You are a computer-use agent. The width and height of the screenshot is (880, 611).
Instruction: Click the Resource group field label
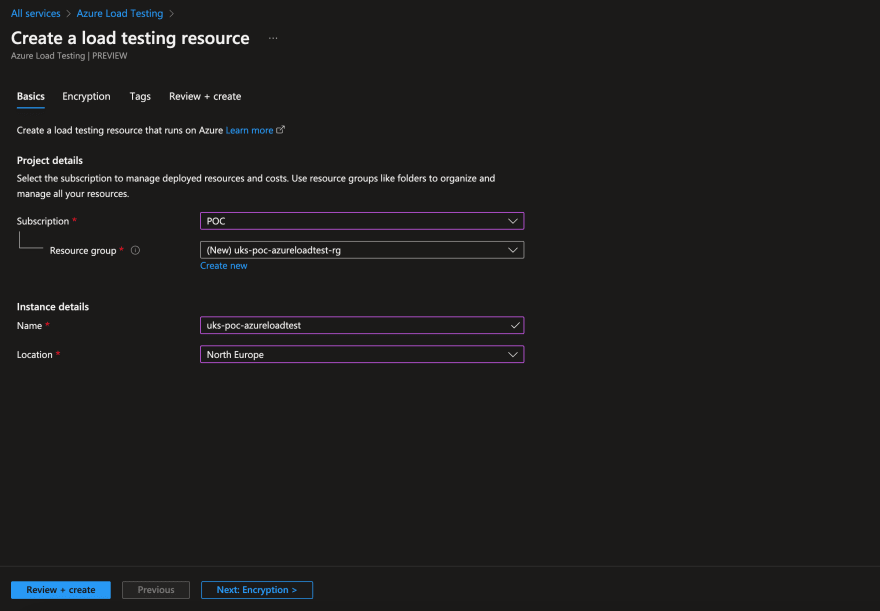[82, 250]
